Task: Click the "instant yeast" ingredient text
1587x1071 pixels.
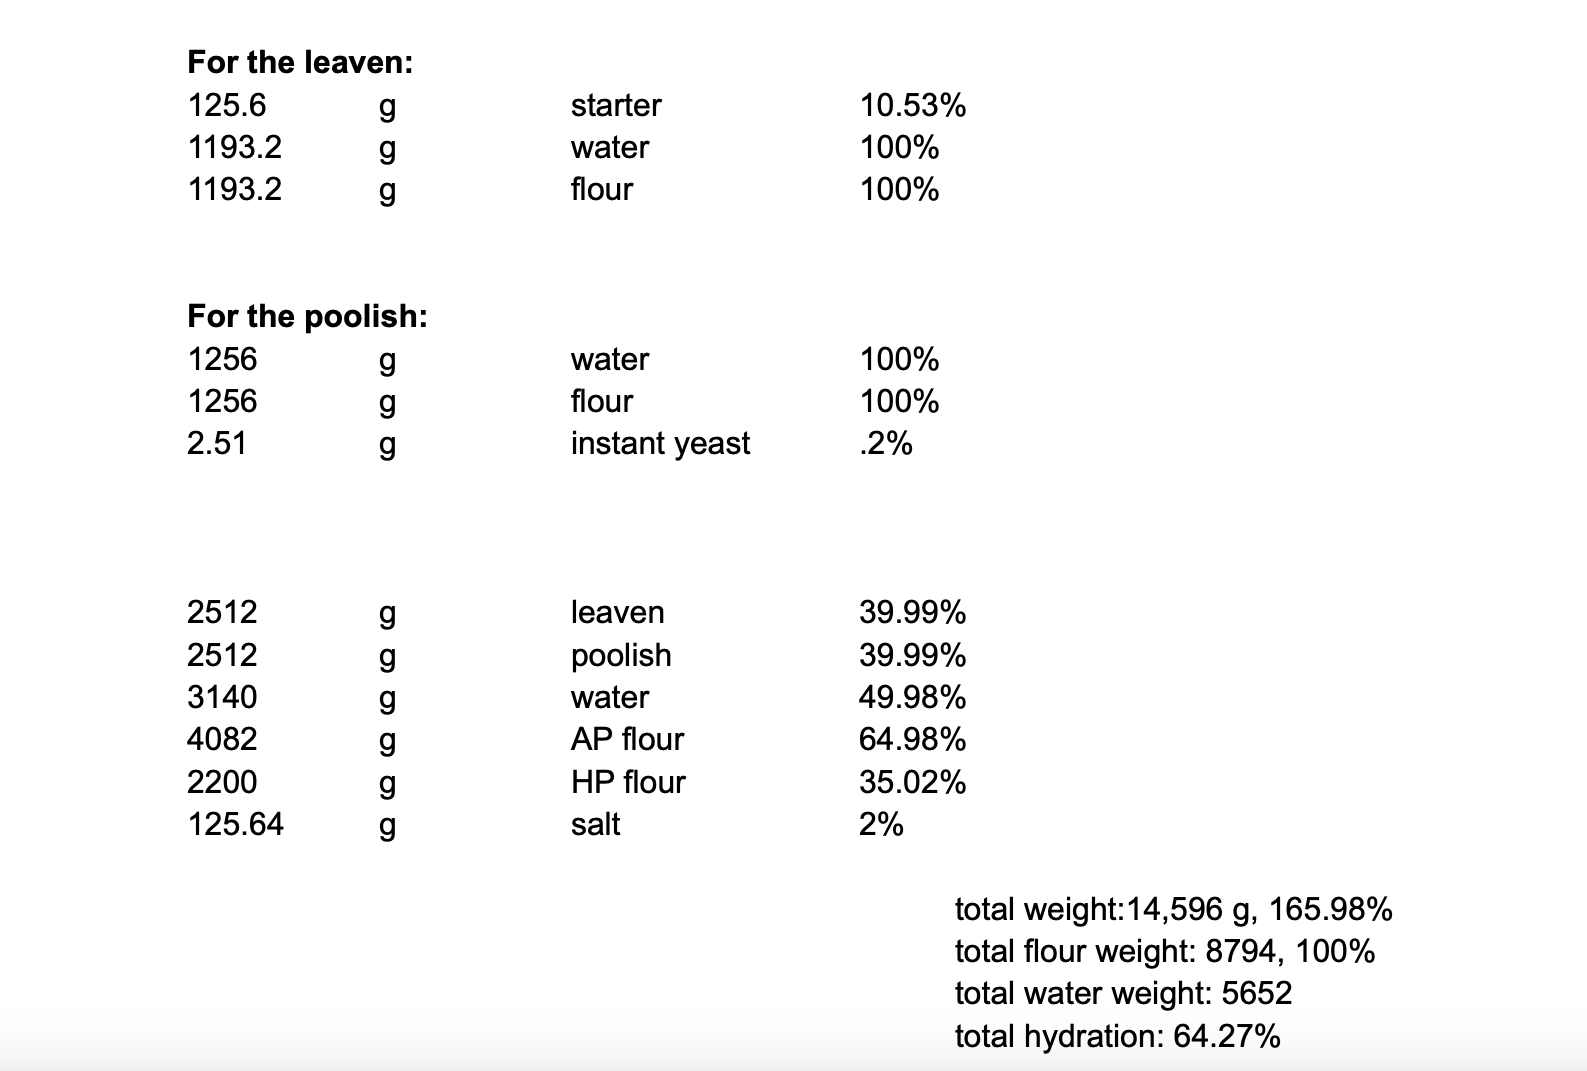Action: click(x=660, y=443)
